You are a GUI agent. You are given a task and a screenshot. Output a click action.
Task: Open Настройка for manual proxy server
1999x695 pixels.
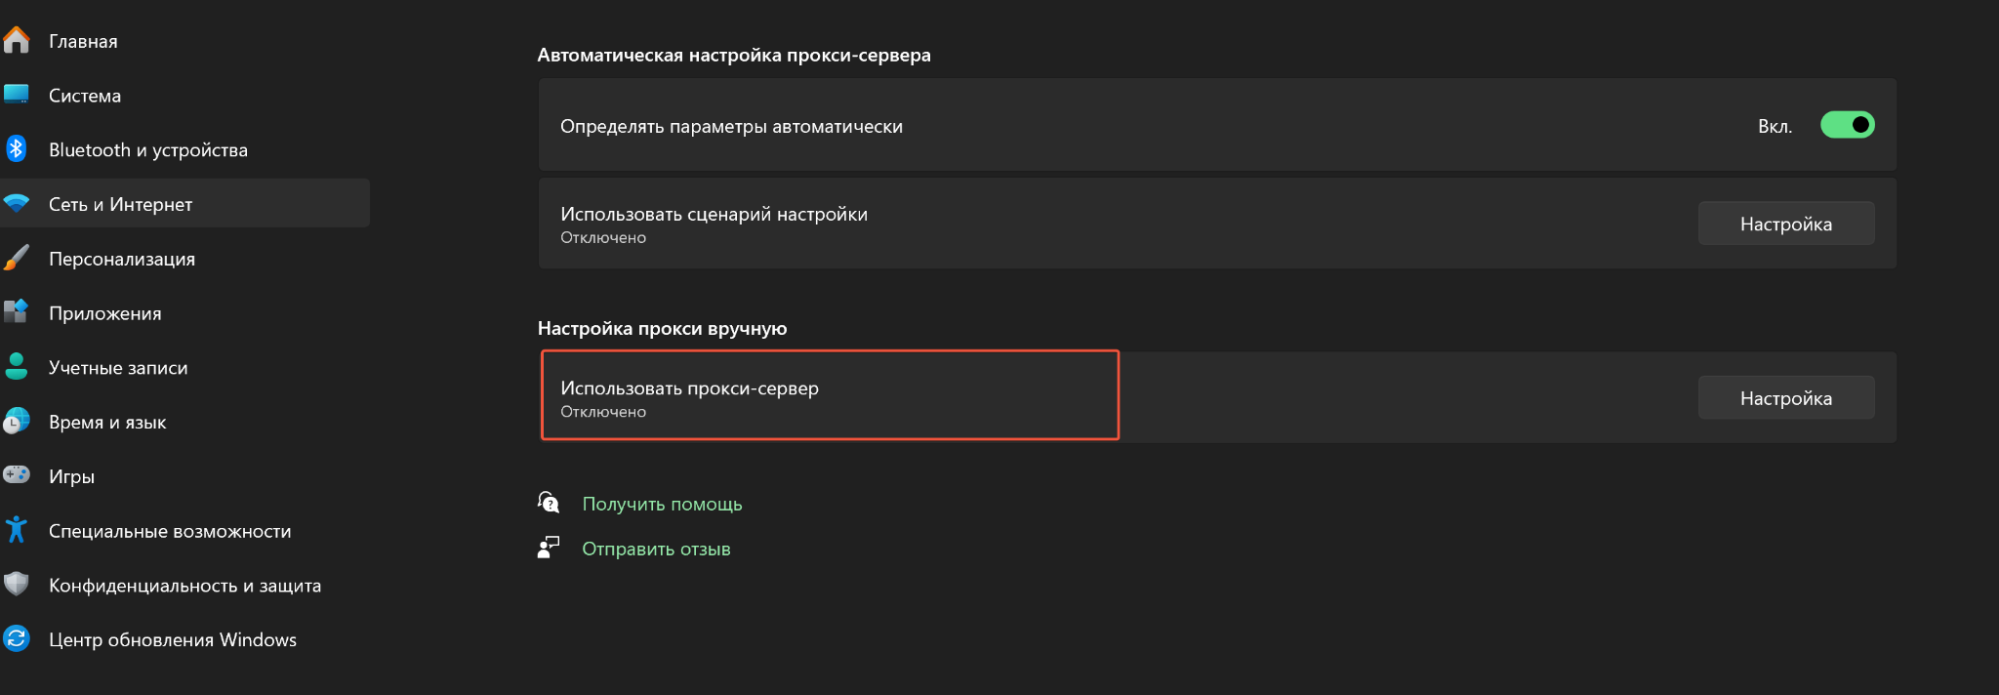click(1785, 398)
